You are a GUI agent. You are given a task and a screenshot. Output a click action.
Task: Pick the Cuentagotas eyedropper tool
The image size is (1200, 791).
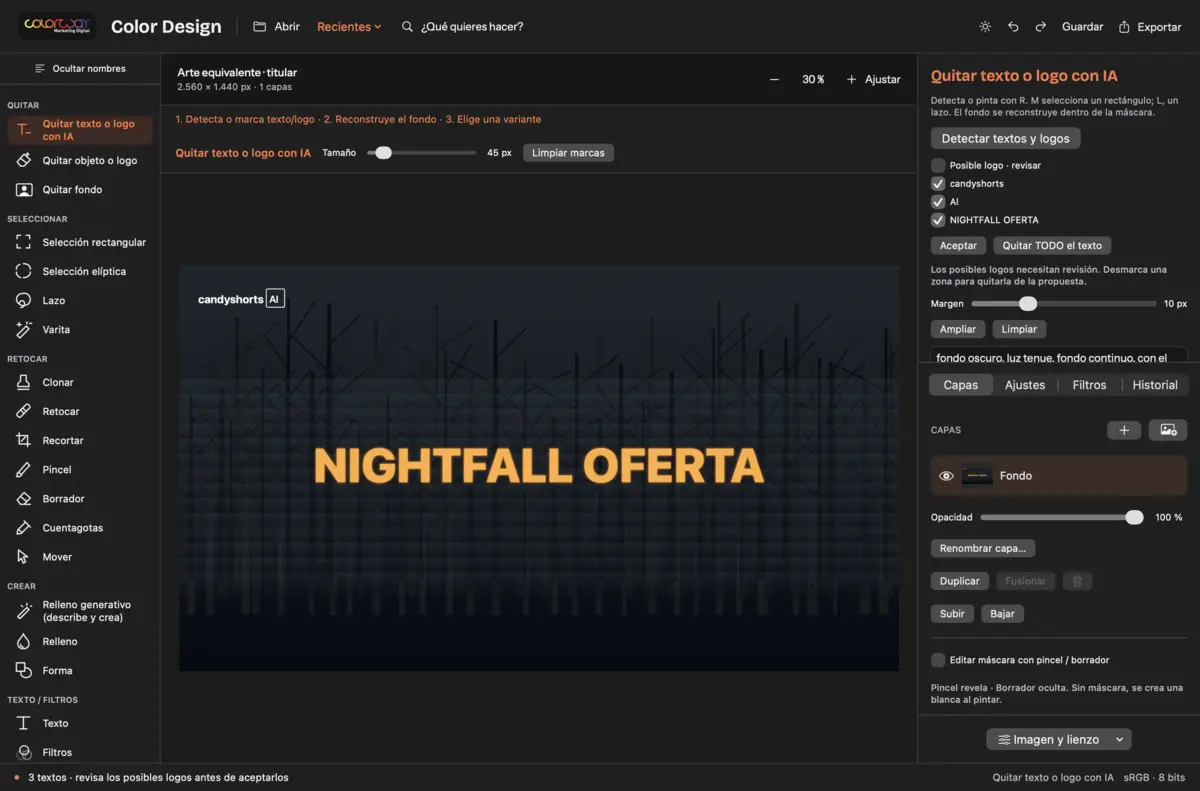(80, 527)
